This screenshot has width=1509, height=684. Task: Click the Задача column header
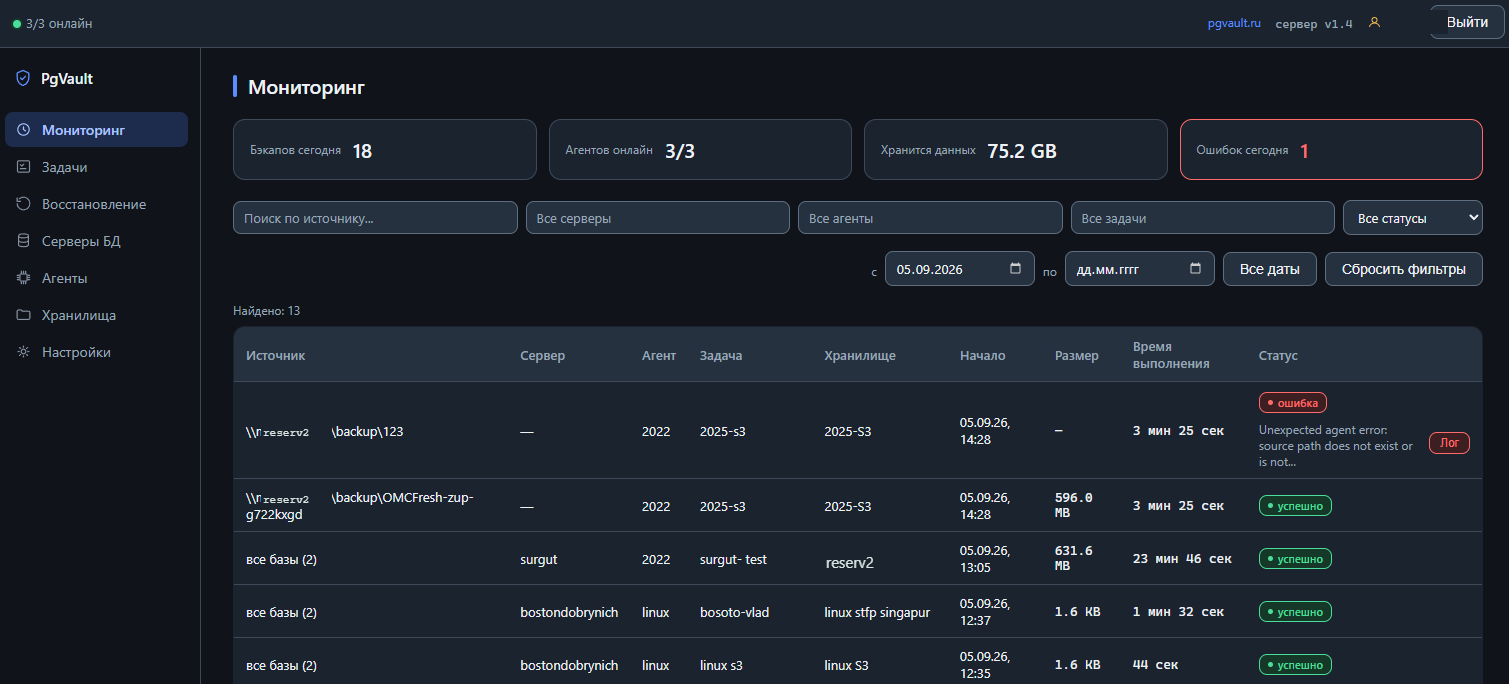(x=721, y=355)
